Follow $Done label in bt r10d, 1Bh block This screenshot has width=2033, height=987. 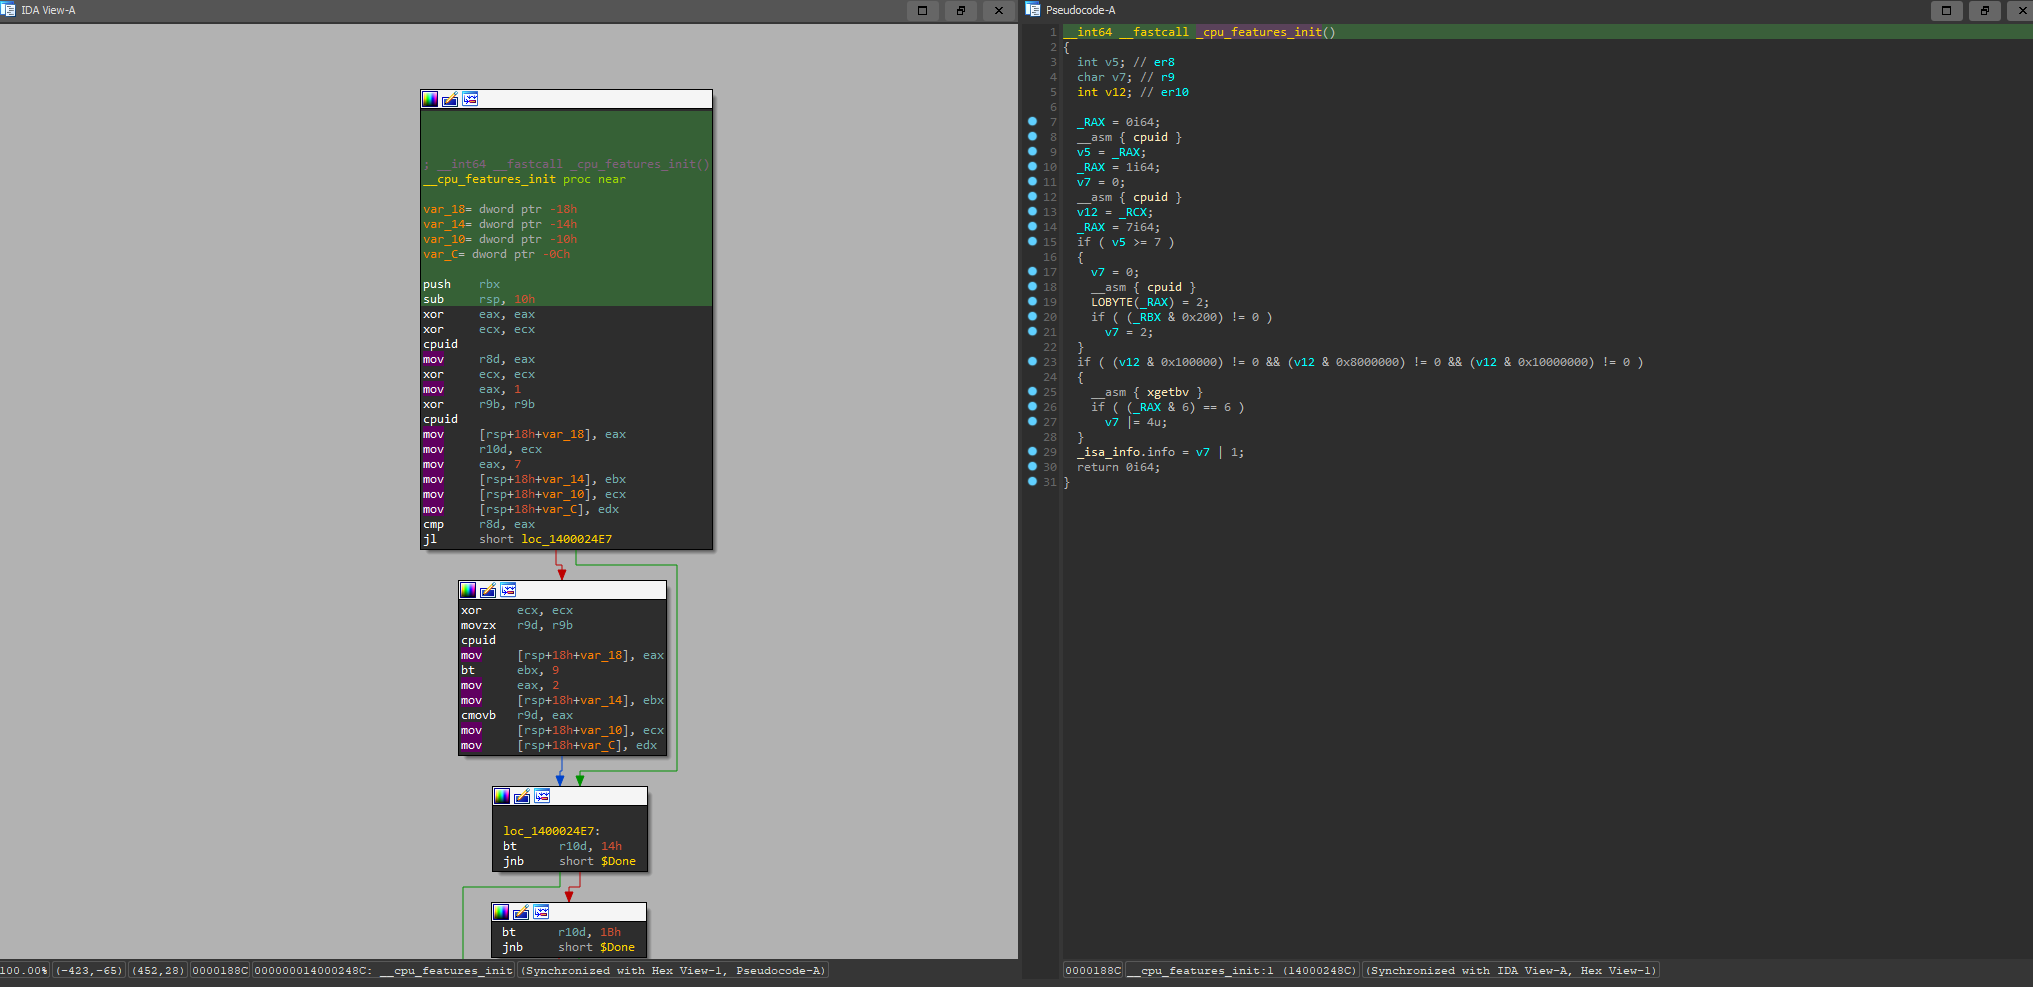click(616, 947)
